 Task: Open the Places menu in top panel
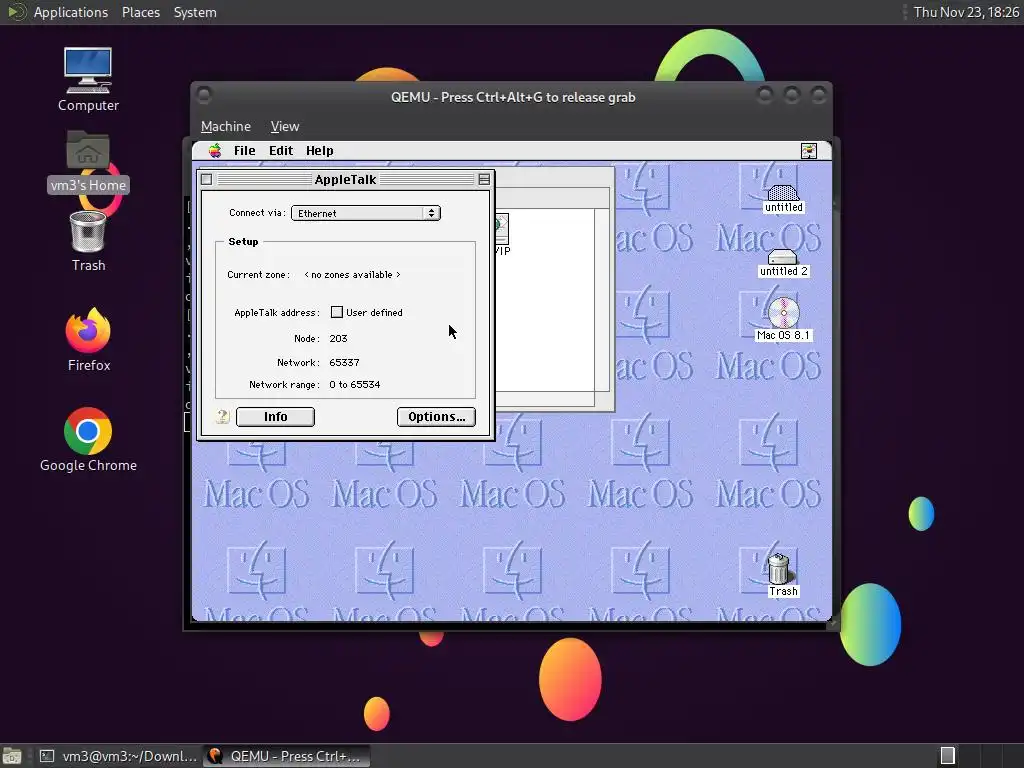point(141,12)
